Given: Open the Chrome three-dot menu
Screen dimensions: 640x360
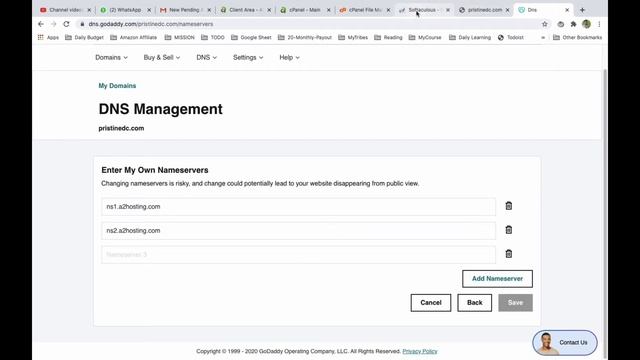Looking at the screenshot, I should pyautogui.click(x=599, y=24).
